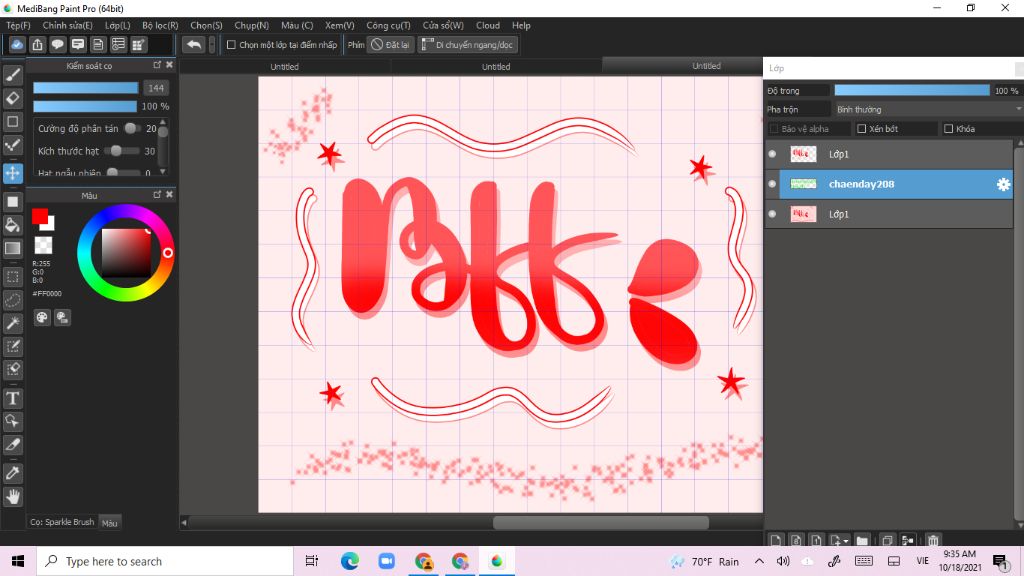Viewport: 1024px width, 576px height.
Task: Open the Cloud menu
Action: [488, 25]
